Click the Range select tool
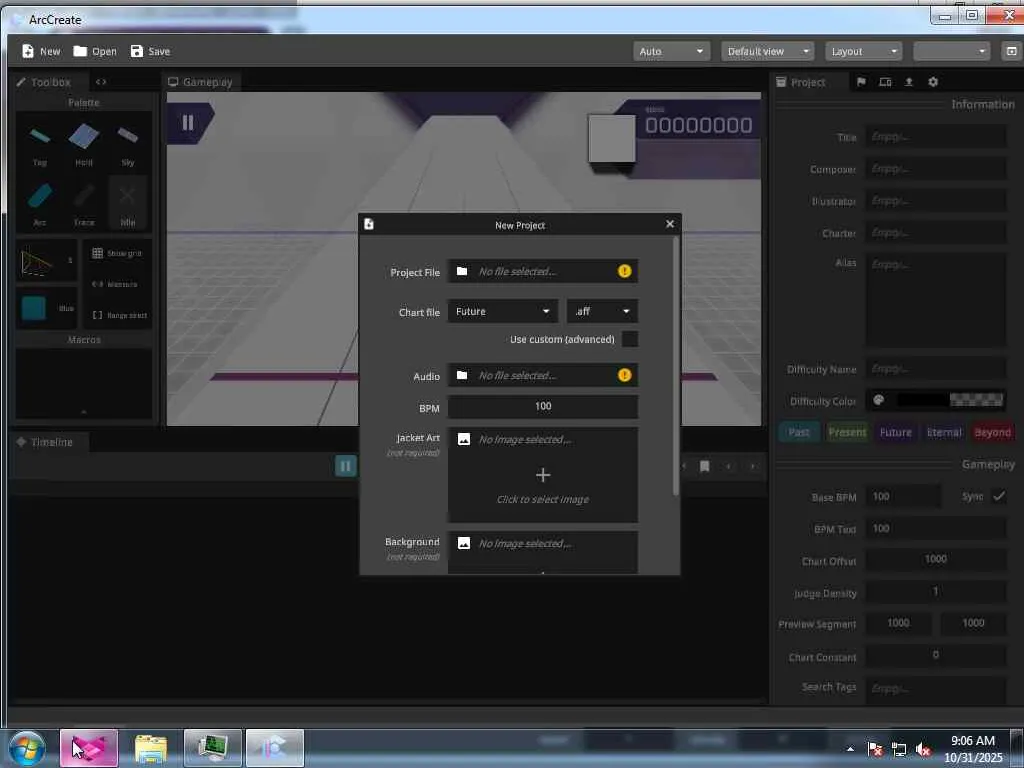 tap(118, 315)
